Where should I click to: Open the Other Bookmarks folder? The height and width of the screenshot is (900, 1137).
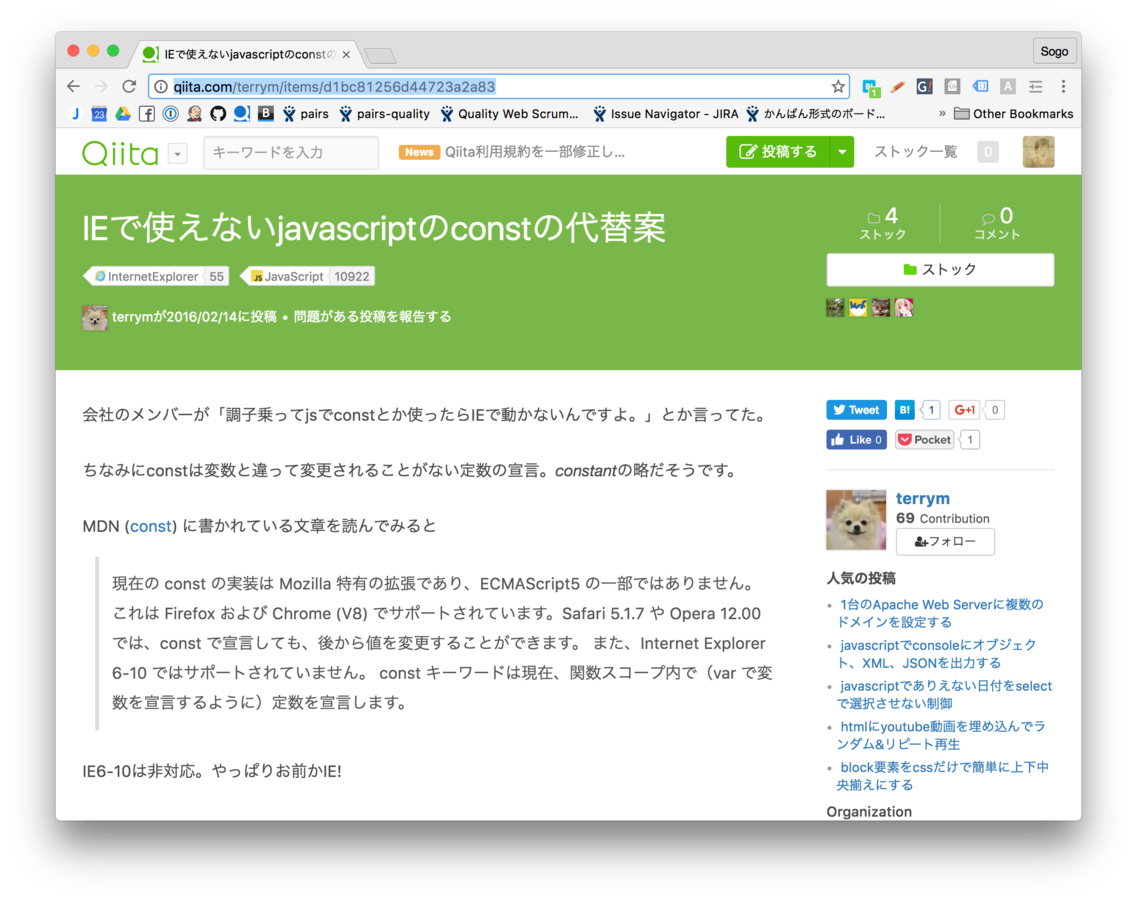pyautogui.click(x=1014, y=114)
